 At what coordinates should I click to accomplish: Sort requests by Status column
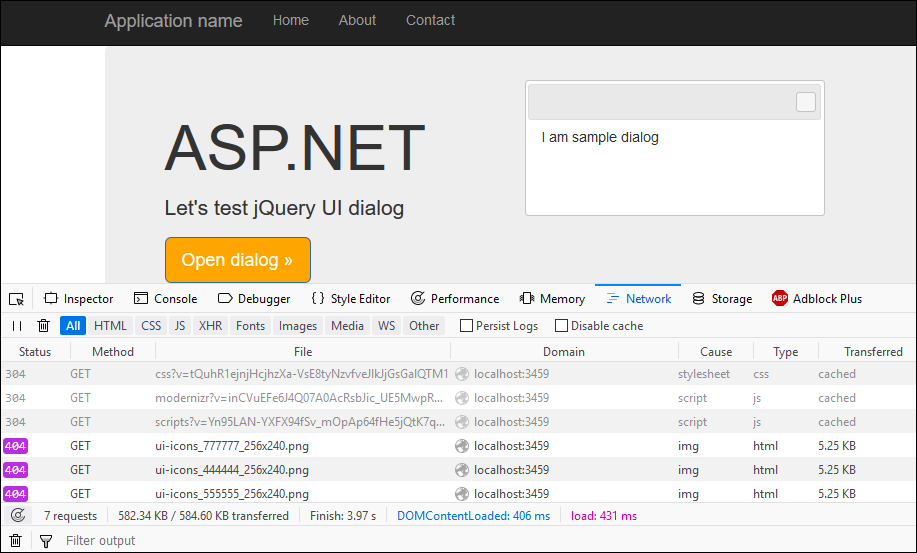pyautogui.click(x=35, y=352)
